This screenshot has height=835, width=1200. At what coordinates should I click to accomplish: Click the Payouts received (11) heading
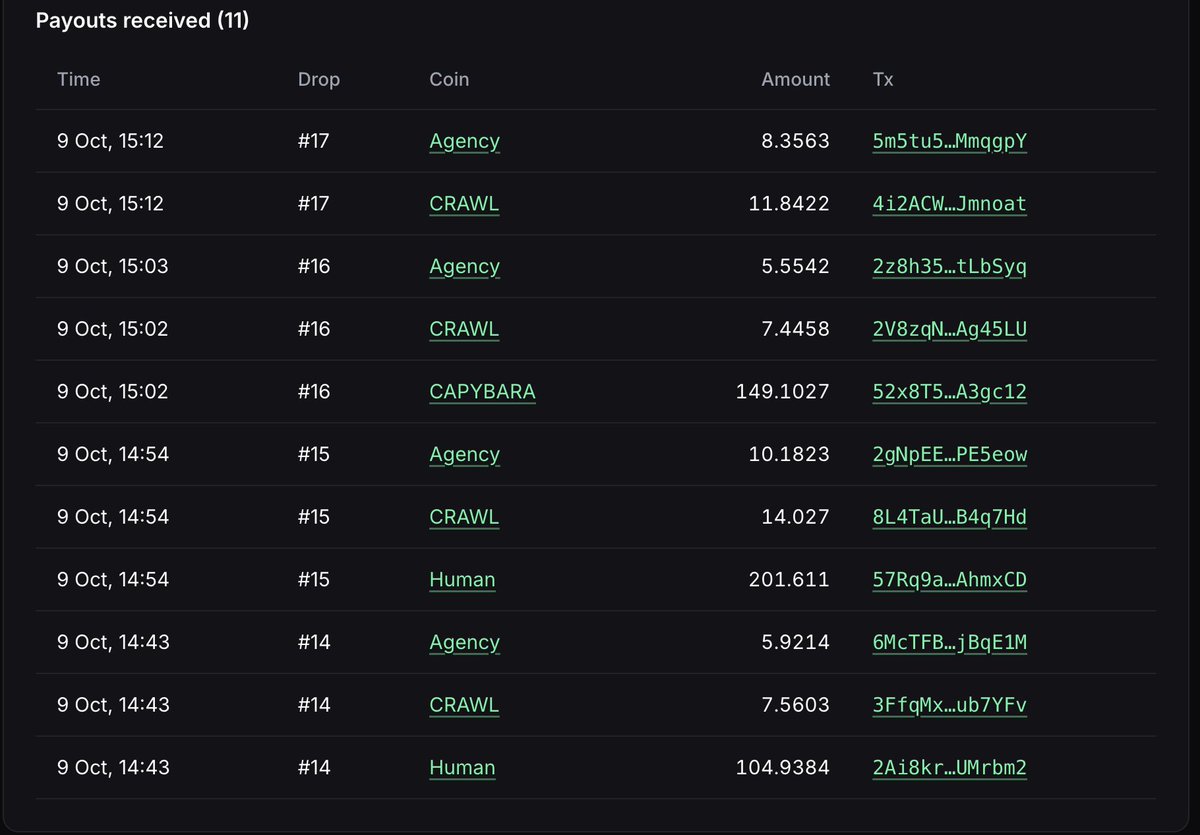pos(142,21)
